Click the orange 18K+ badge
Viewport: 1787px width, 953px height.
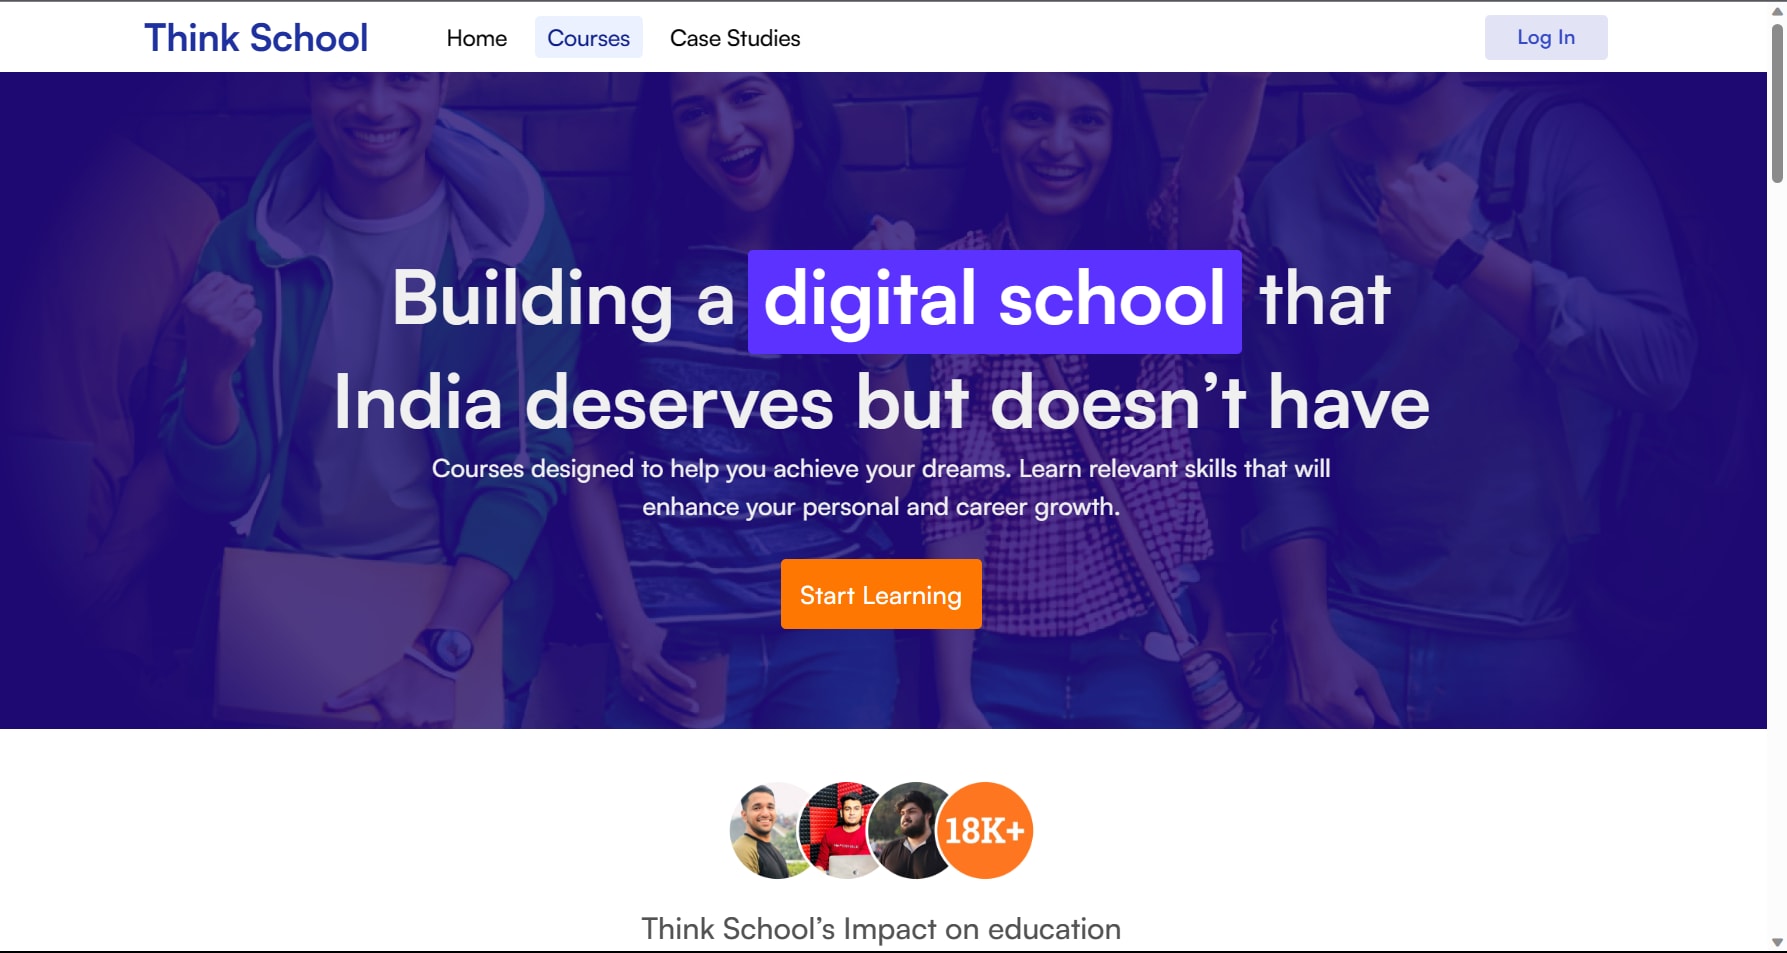coord(985,830)
